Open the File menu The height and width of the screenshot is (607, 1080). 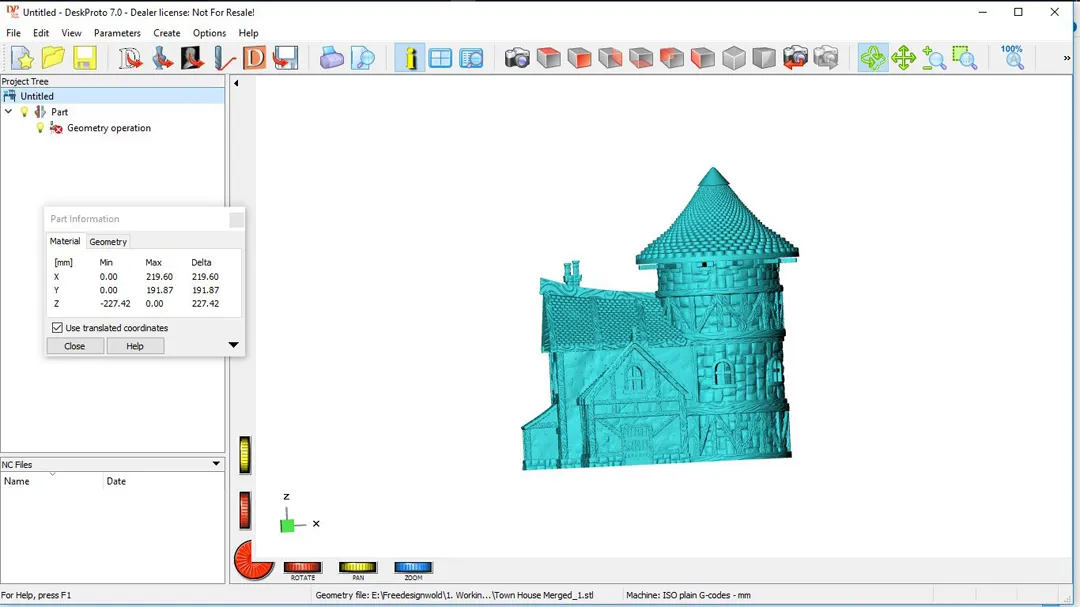pyautogui.click(x=13, y=33)
